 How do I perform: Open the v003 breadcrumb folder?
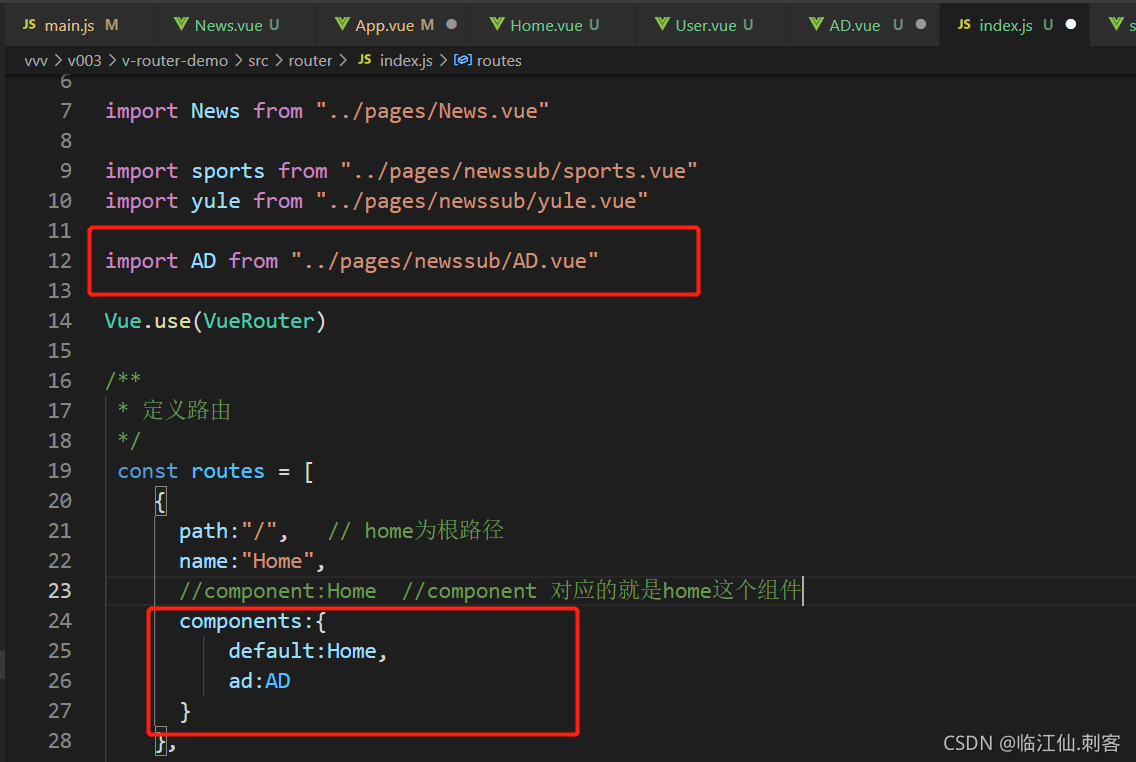pyautogui.click(x=85, y=61)
